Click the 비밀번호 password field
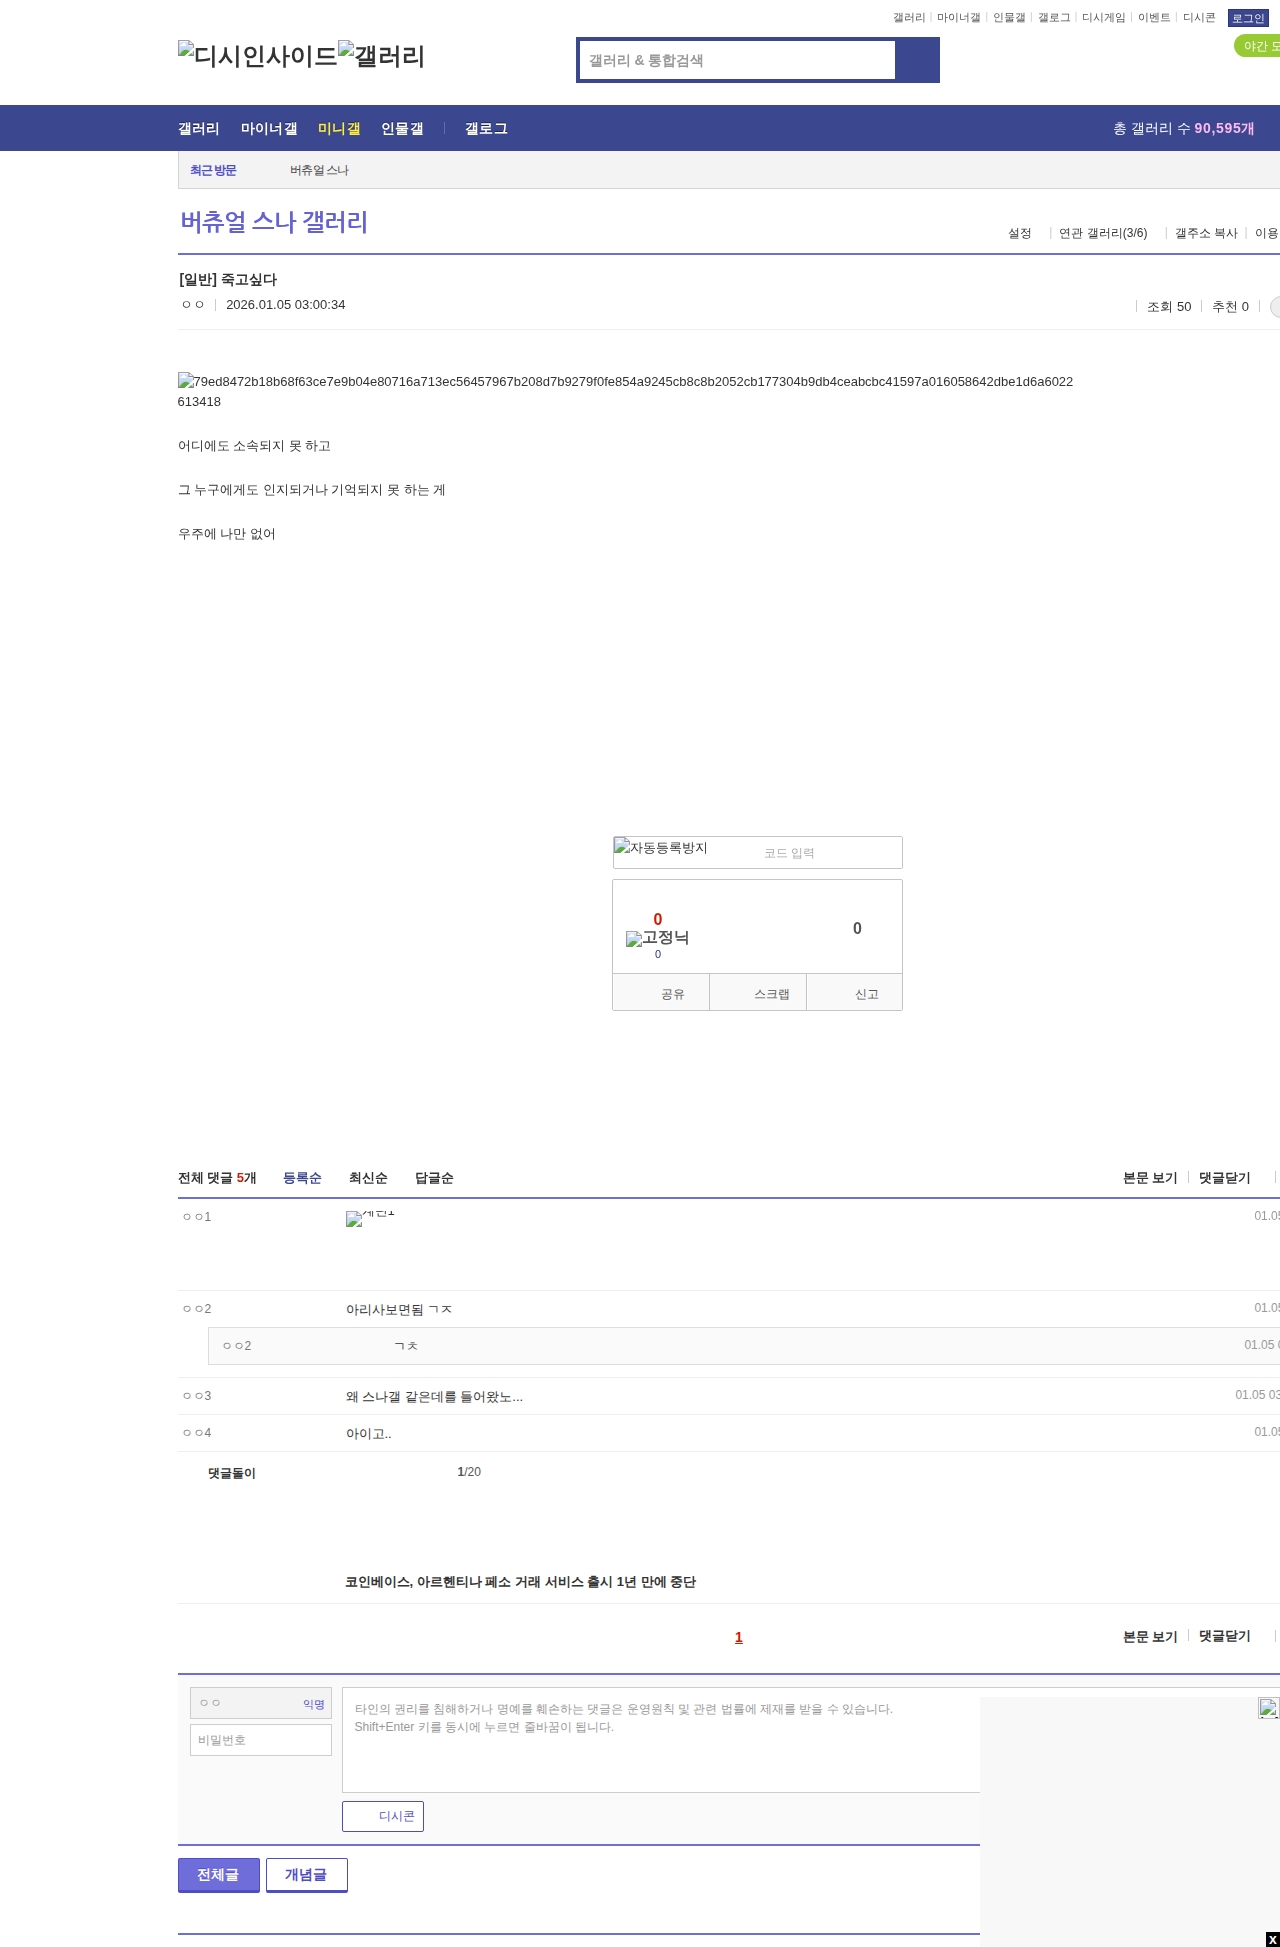The width and height of the screenshot is (1280, 1947). pyautogui.click(x=261, y=1740)
